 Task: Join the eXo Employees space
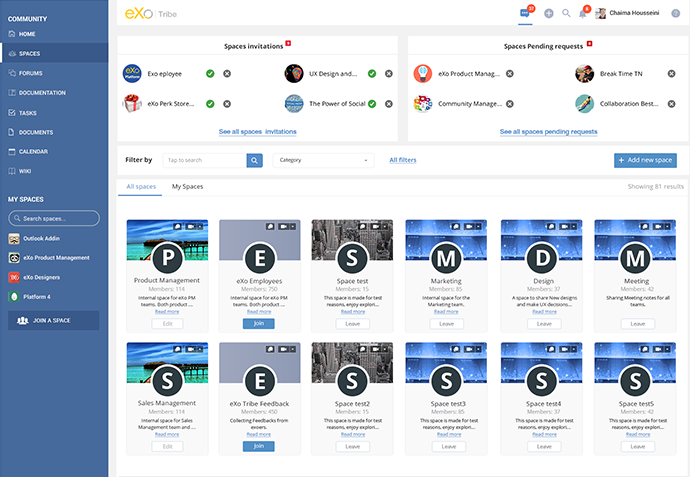(x=259, y=323)
